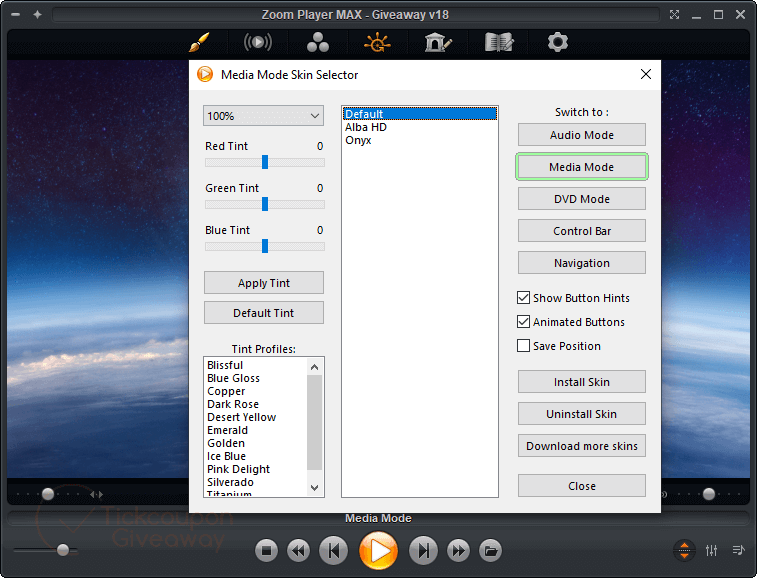
Task: Toggle Animated Buttons checkbox
Action: 523,322
